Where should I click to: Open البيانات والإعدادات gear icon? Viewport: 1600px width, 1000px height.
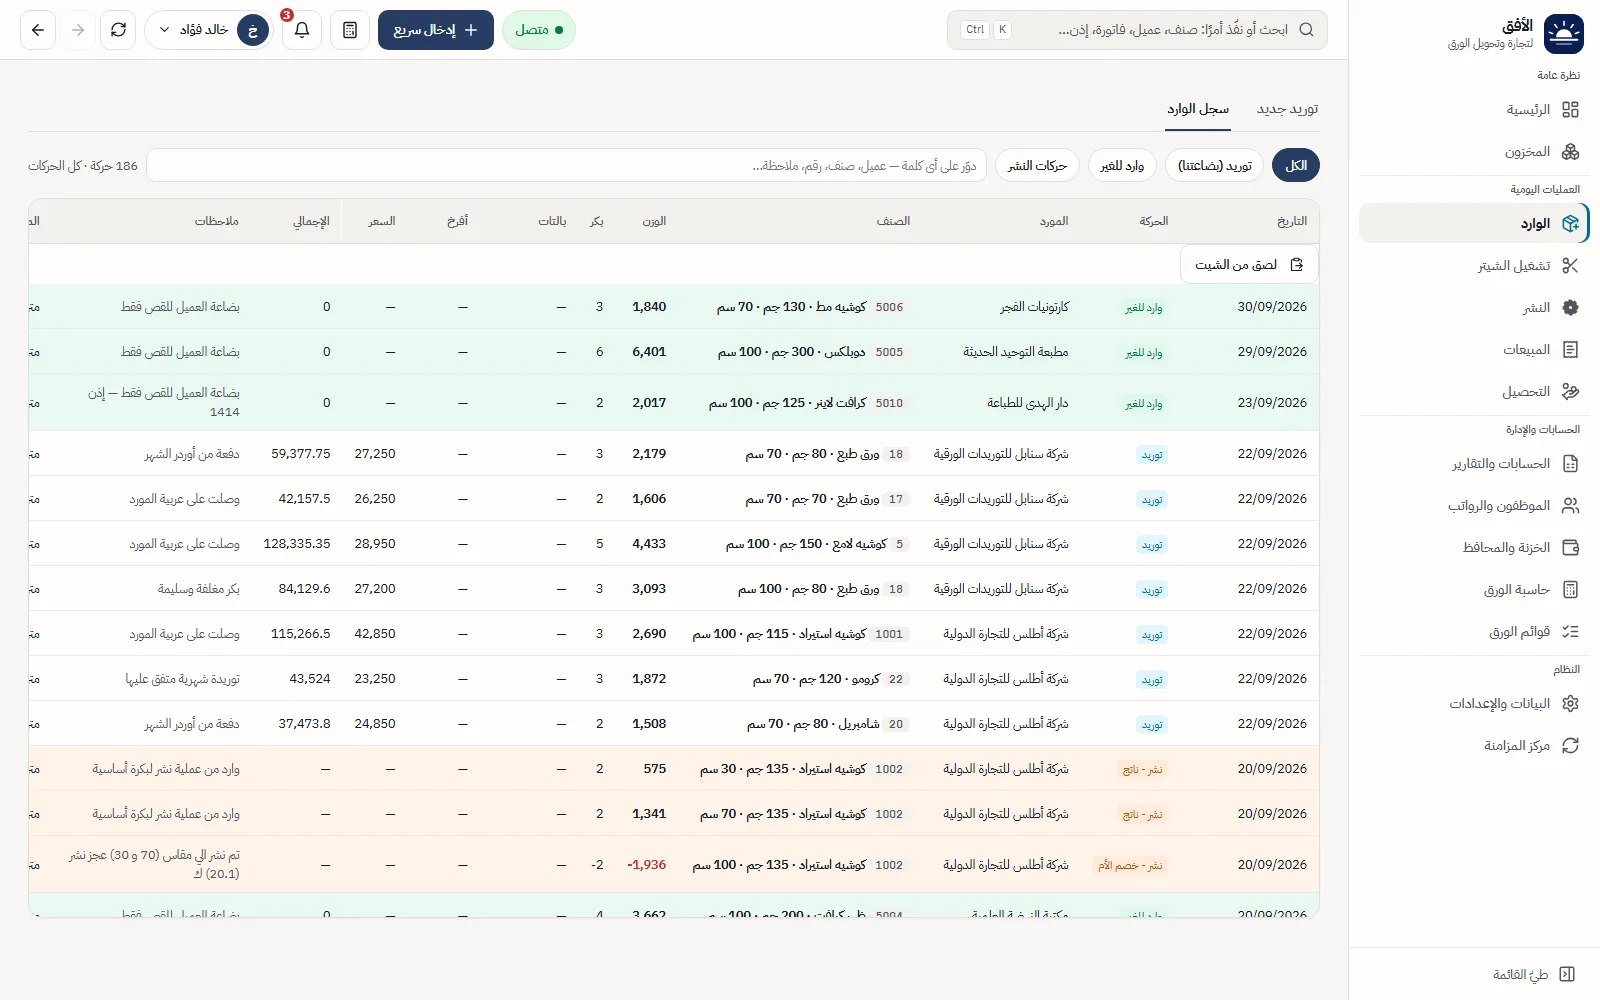[1570, 704]
